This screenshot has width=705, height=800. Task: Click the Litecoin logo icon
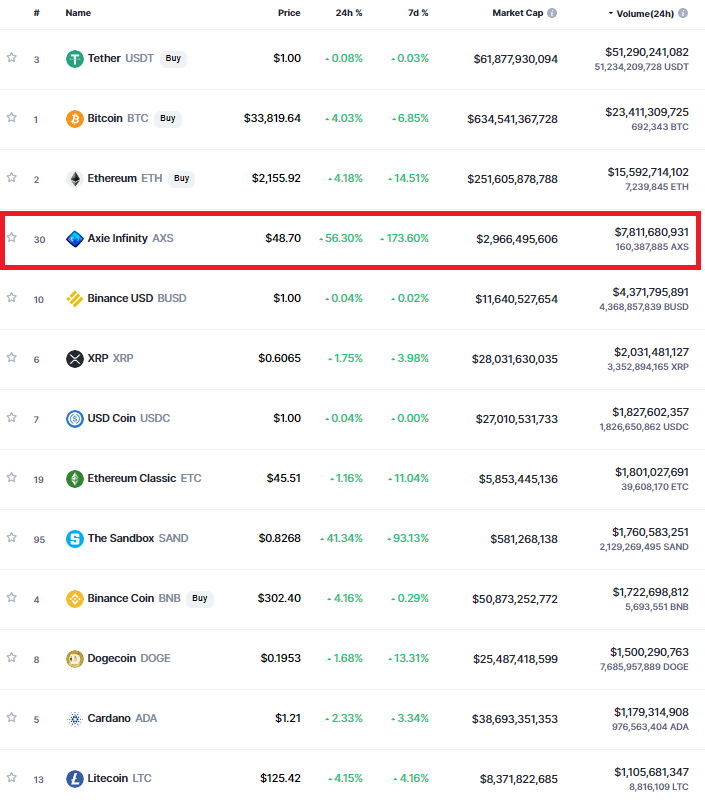(x=74, y=779)
